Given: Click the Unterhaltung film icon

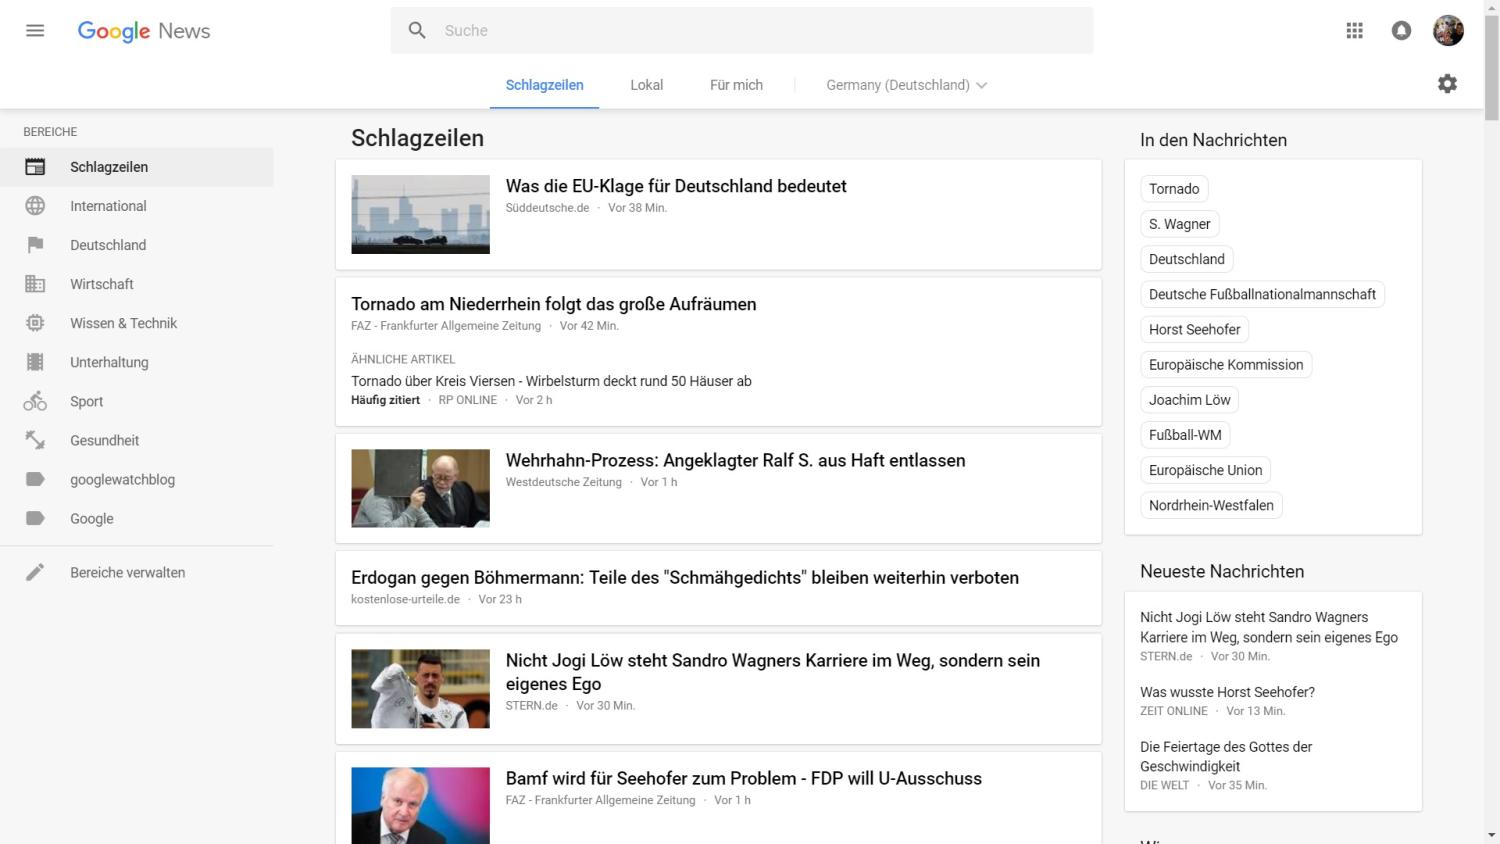Looking at the screenshot, I should 35,362.
